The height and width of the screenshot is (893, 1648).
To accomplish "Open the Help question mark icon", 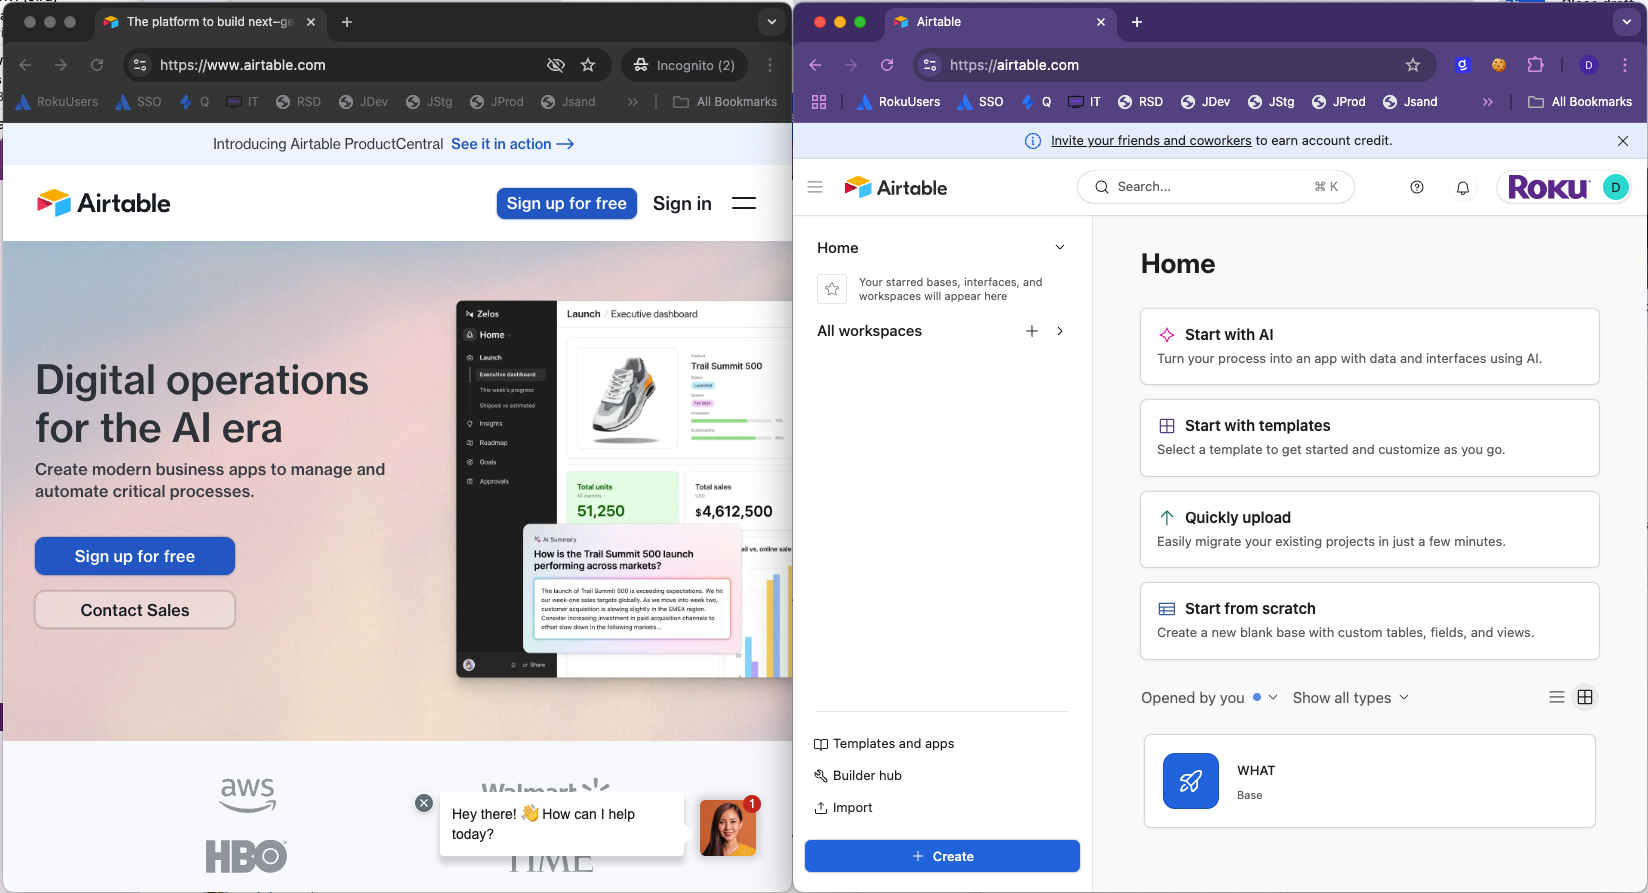I will [x=1417, y=187].
